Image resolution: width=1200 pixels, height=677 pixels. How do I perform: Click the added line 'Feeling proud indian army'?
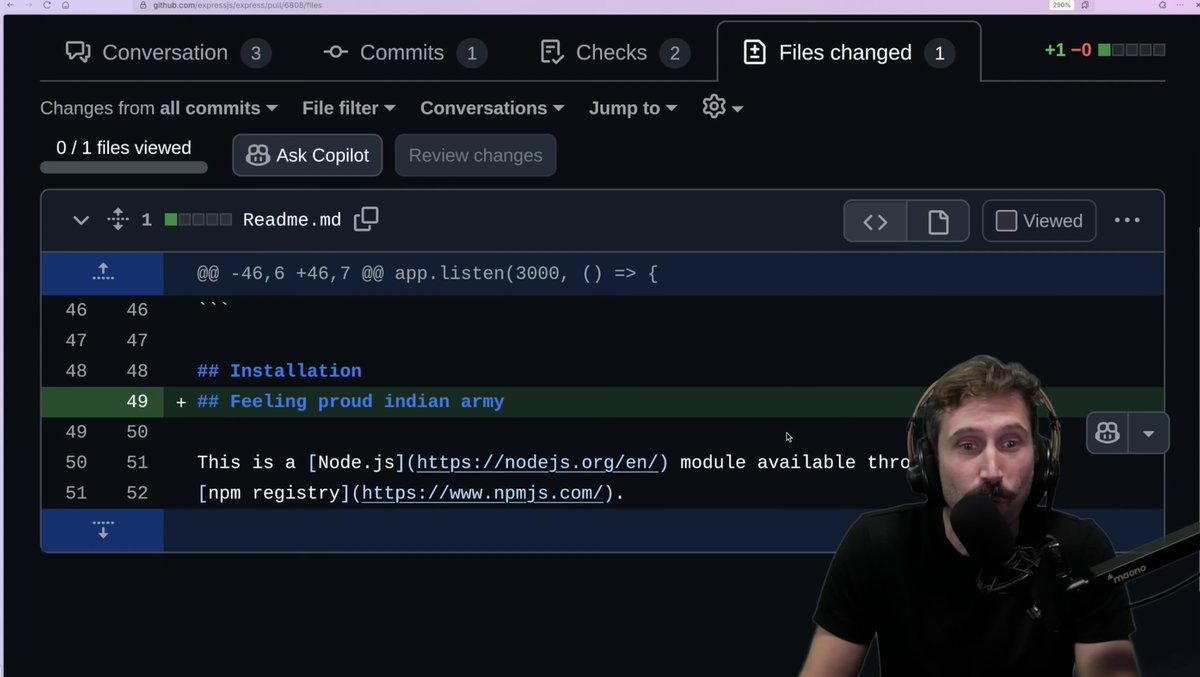(367, 402)
